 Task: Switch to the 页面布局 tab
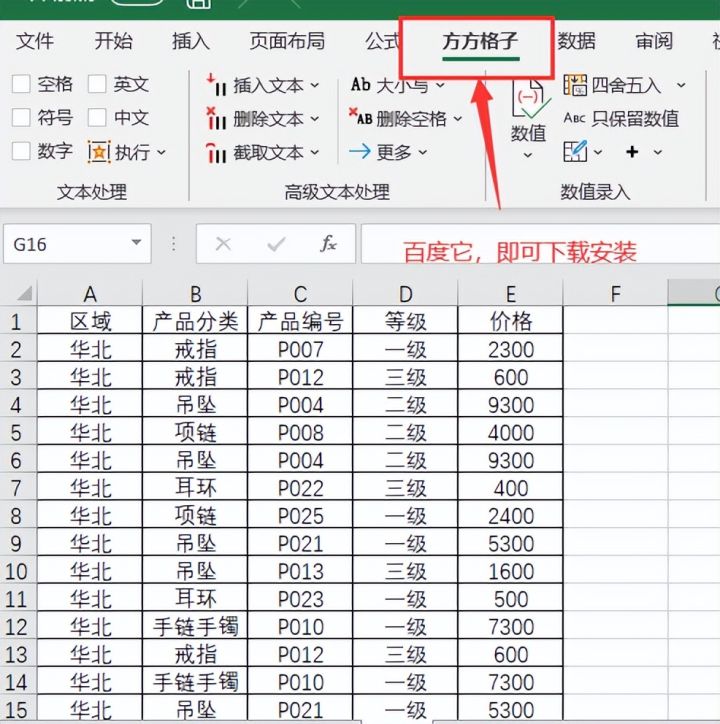tap(287, 42)
